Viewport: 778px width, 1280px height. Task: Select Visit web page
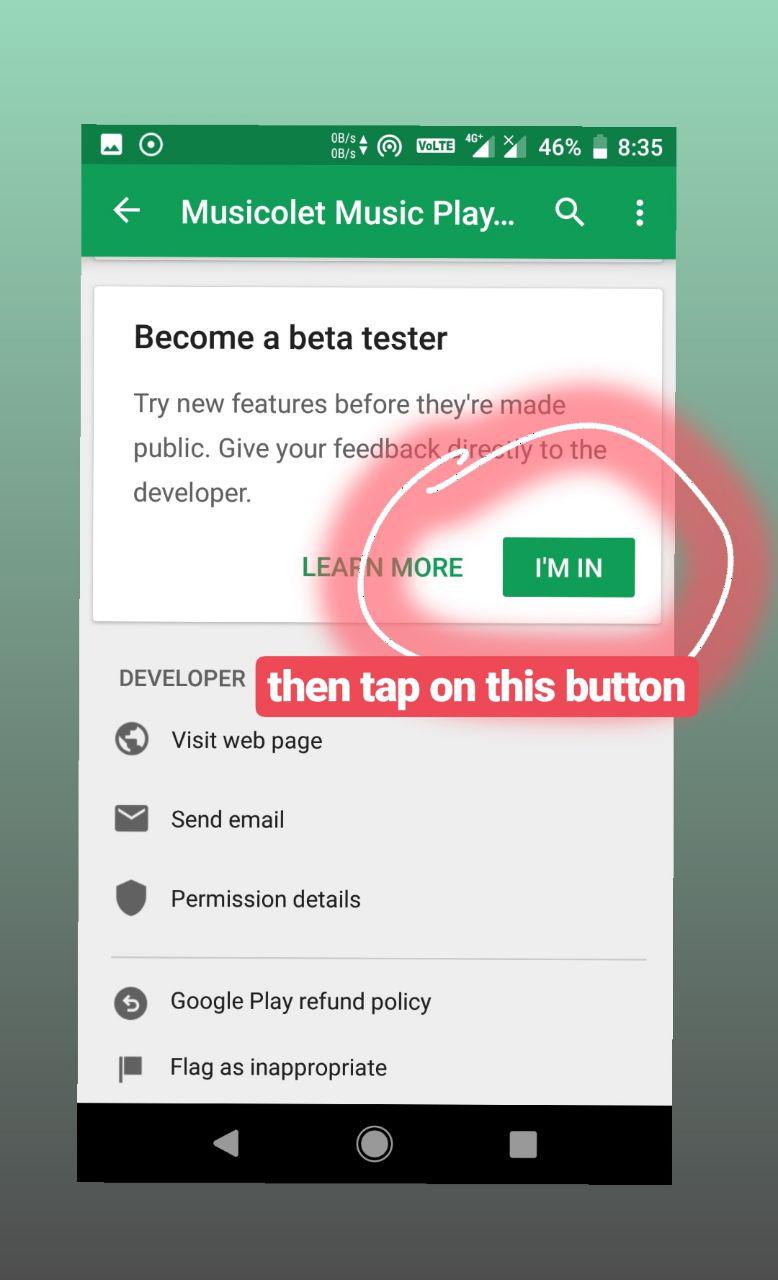[x=247, y=740]
